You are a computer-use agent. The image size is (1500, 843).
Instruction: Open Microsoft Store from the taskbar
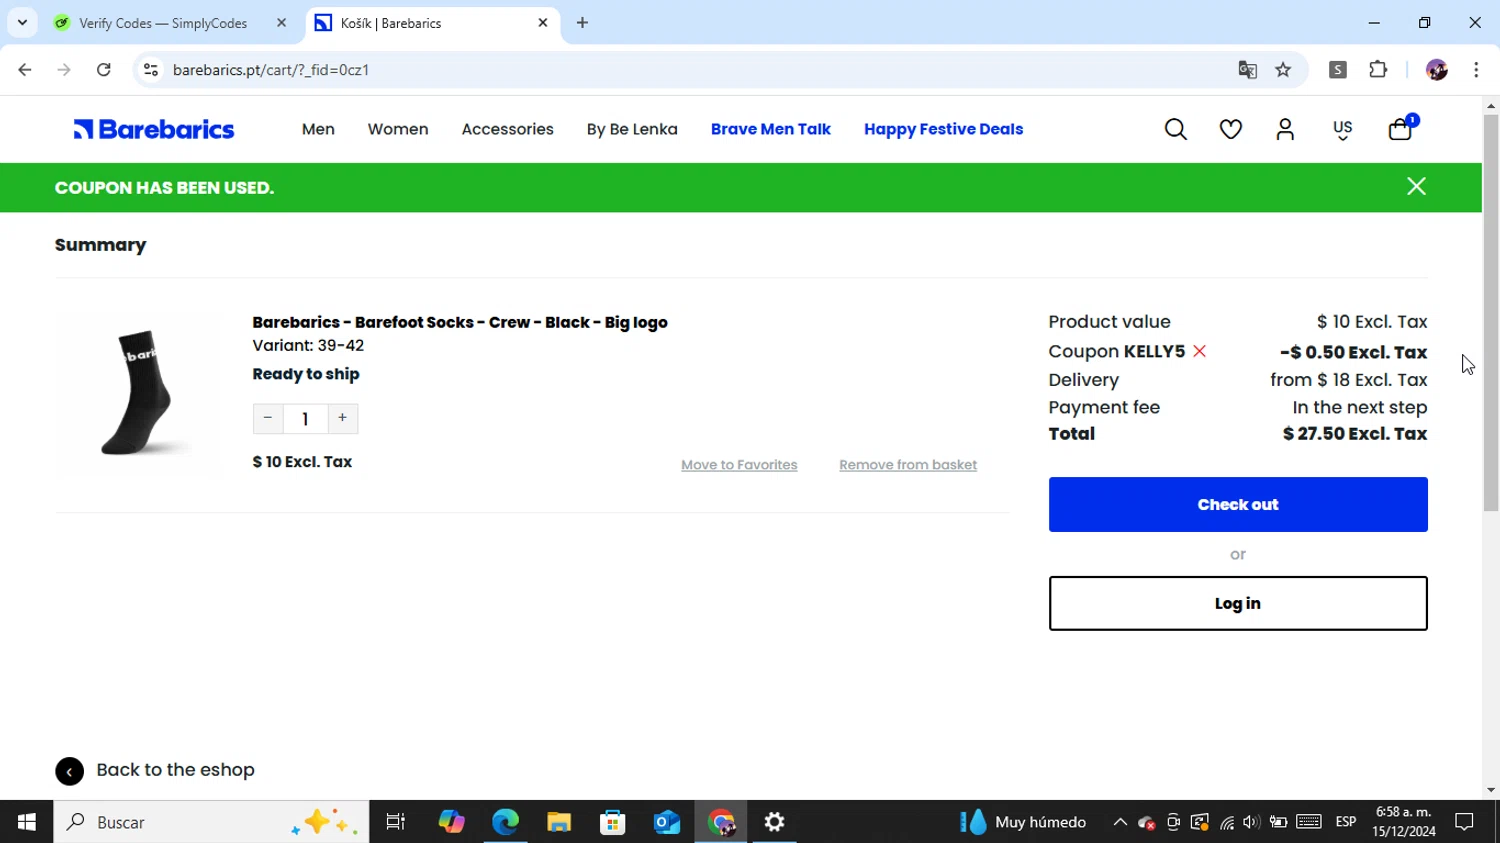click(x=613, y=822)
